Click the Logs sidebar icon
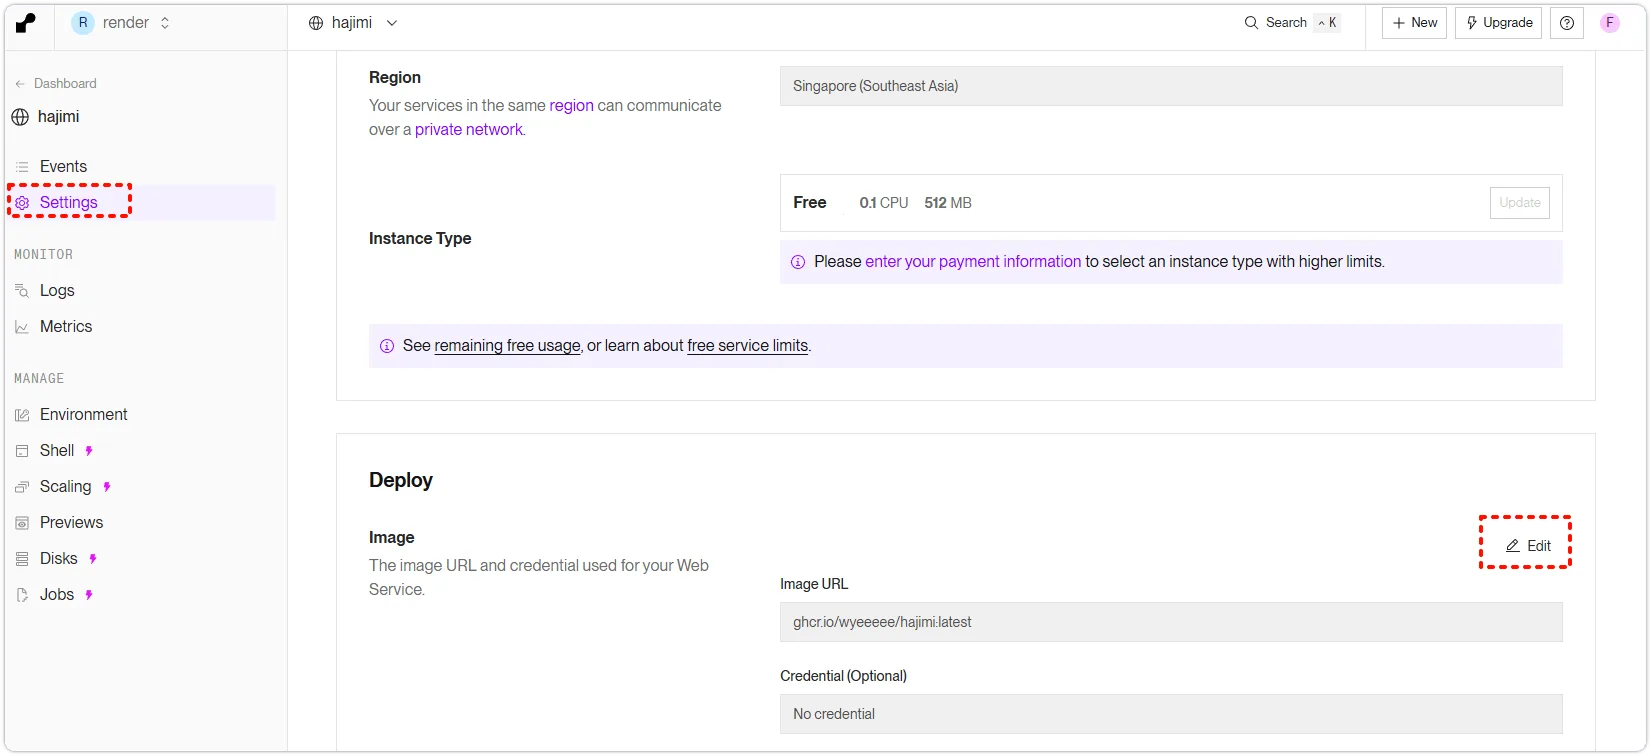 click(22, 291)
